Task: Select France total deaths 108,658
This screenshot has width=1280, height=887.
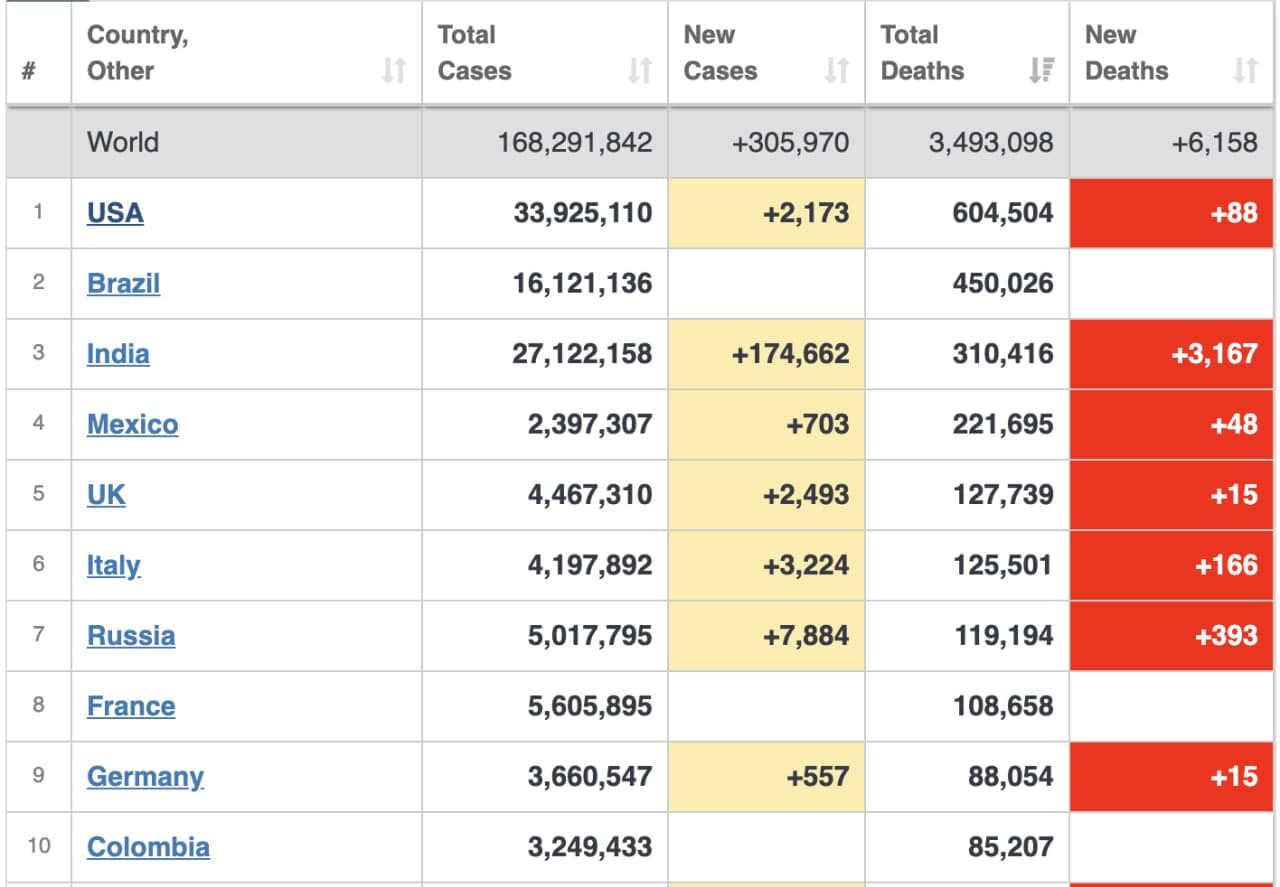Action: click(x=1003, y=706)
